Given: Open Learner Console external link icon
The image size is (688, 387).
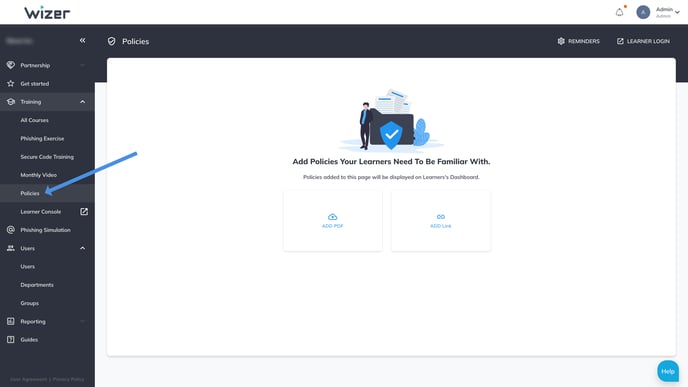Looking at the screenshot, I should pyautogui.click(x=84, y=211).
